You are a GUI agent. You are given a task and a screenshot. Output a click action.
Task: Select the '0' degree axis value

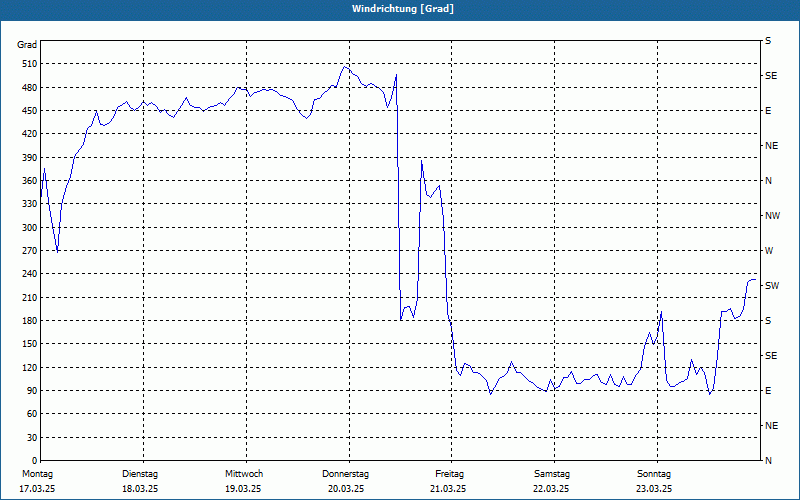(x=35, y=461)
